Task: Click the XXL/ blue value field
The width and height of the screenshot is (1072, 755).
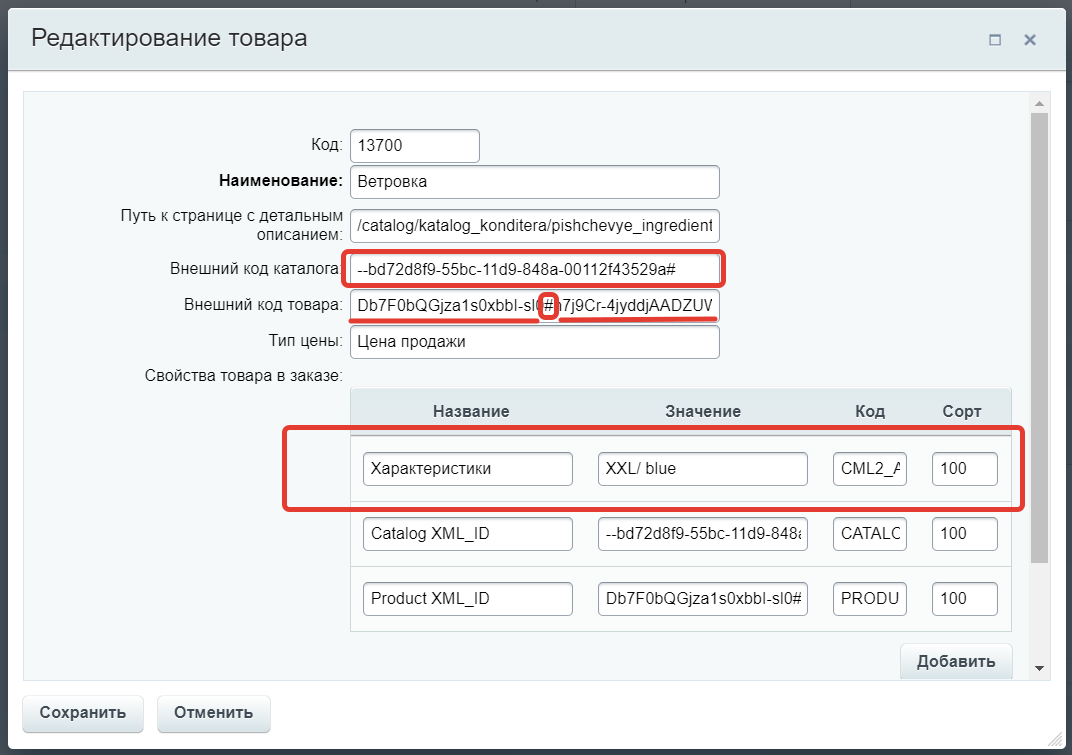Action: pyautogui.click(x=702, y=468)
